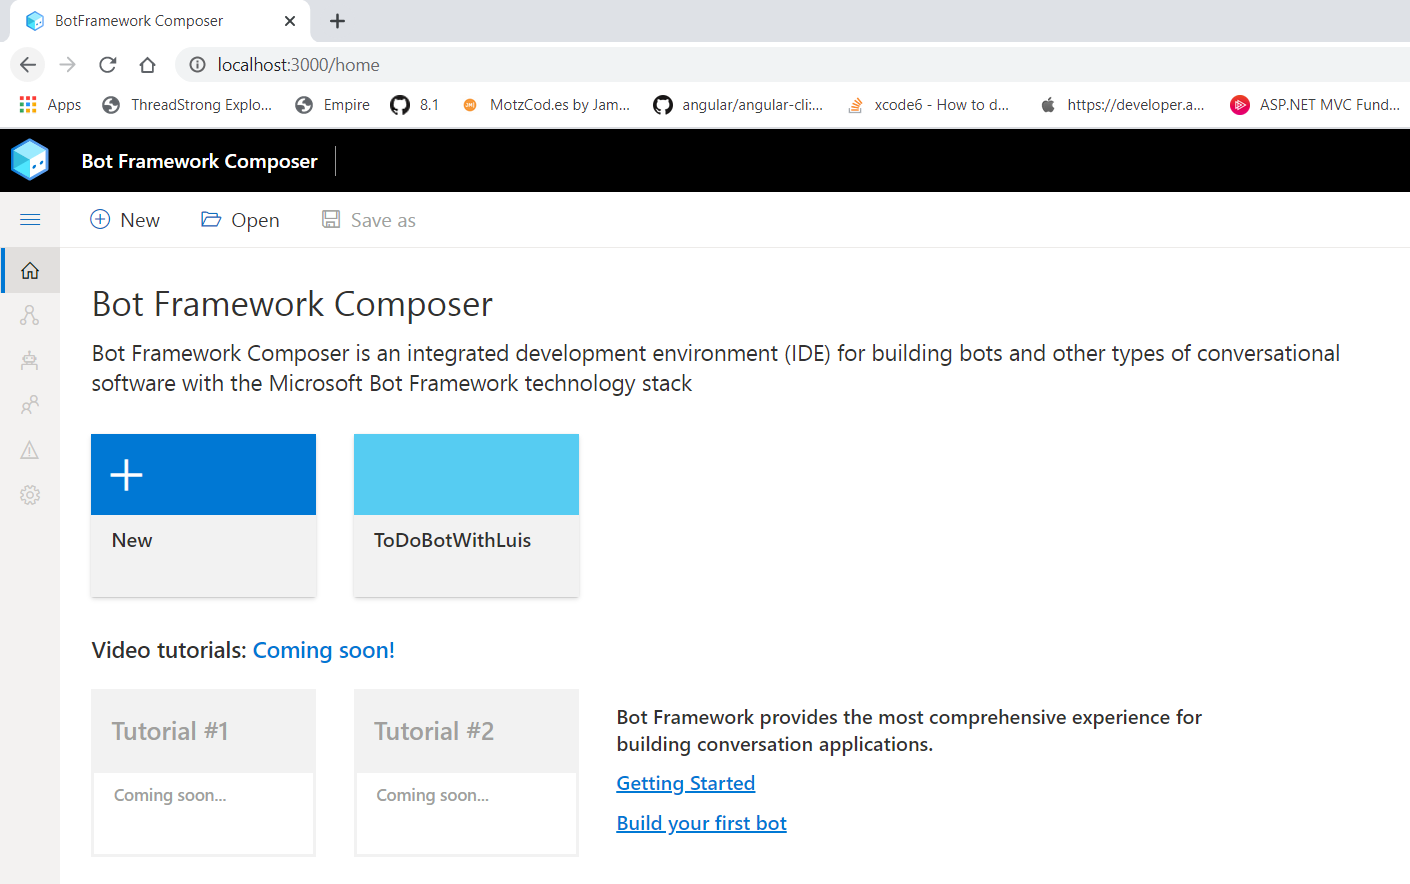Viewport: 1410px width, 884px height.
Task: Open the Design Flow sidebar icon
Action: point(30,315)
